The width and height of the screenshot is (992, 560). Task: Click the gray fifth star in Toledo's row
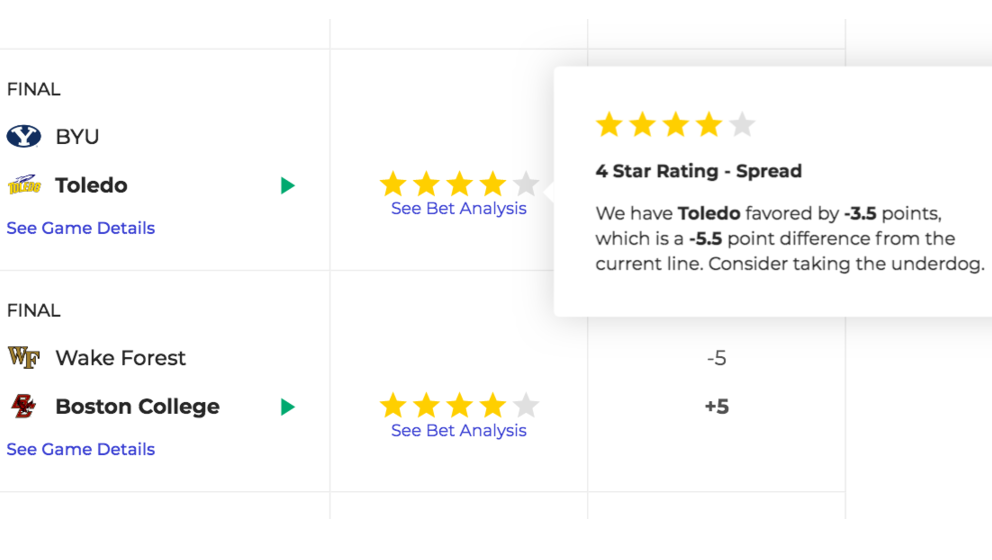click(x=526, y=184)
